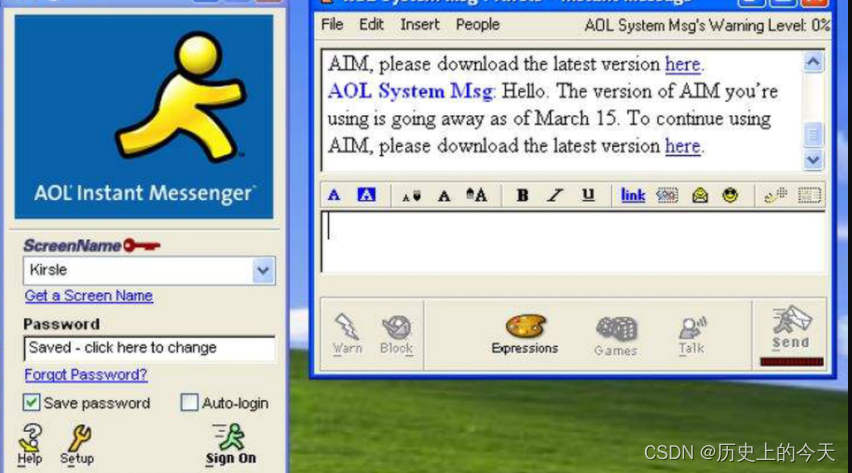Send the instant message
The image size is (852, 473).
tap(792, 327)
